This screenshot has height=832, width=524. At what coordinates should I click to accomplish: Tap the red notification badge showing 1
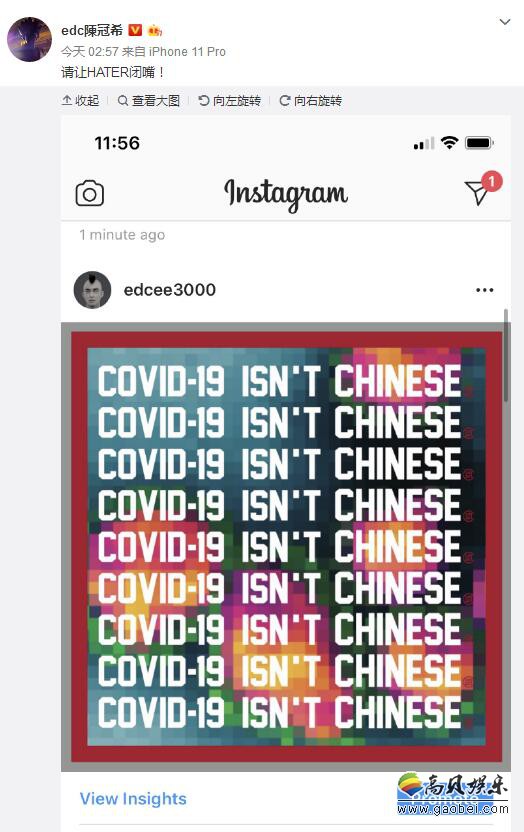(x=492, y=181)
